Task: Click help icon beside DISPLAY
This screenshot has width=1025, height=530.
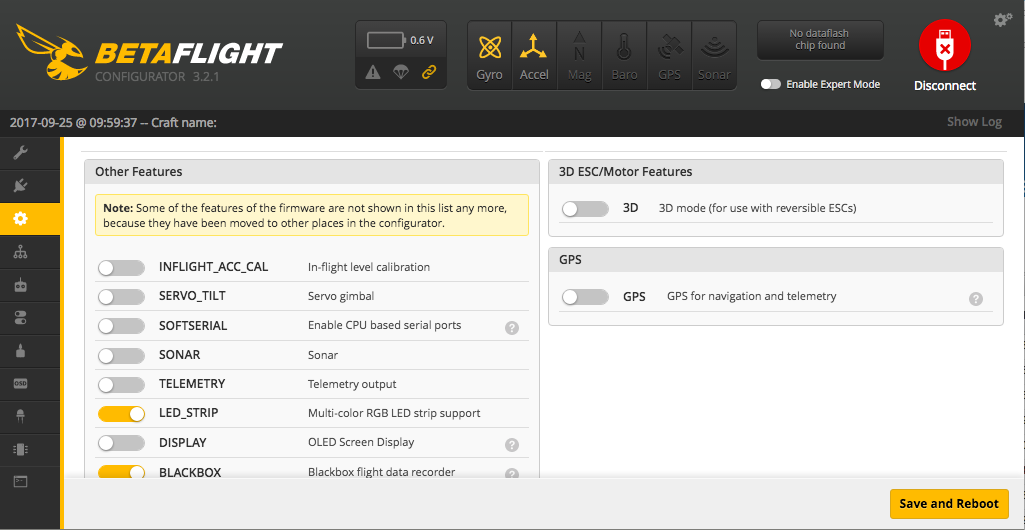Action: [x=512, y=445]
